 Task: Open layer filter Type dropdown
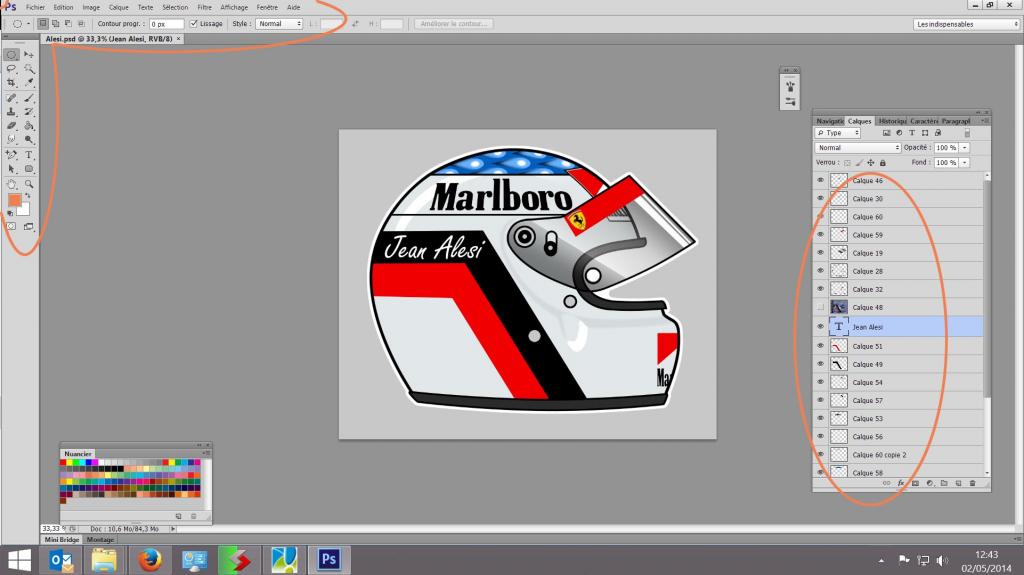838,133
